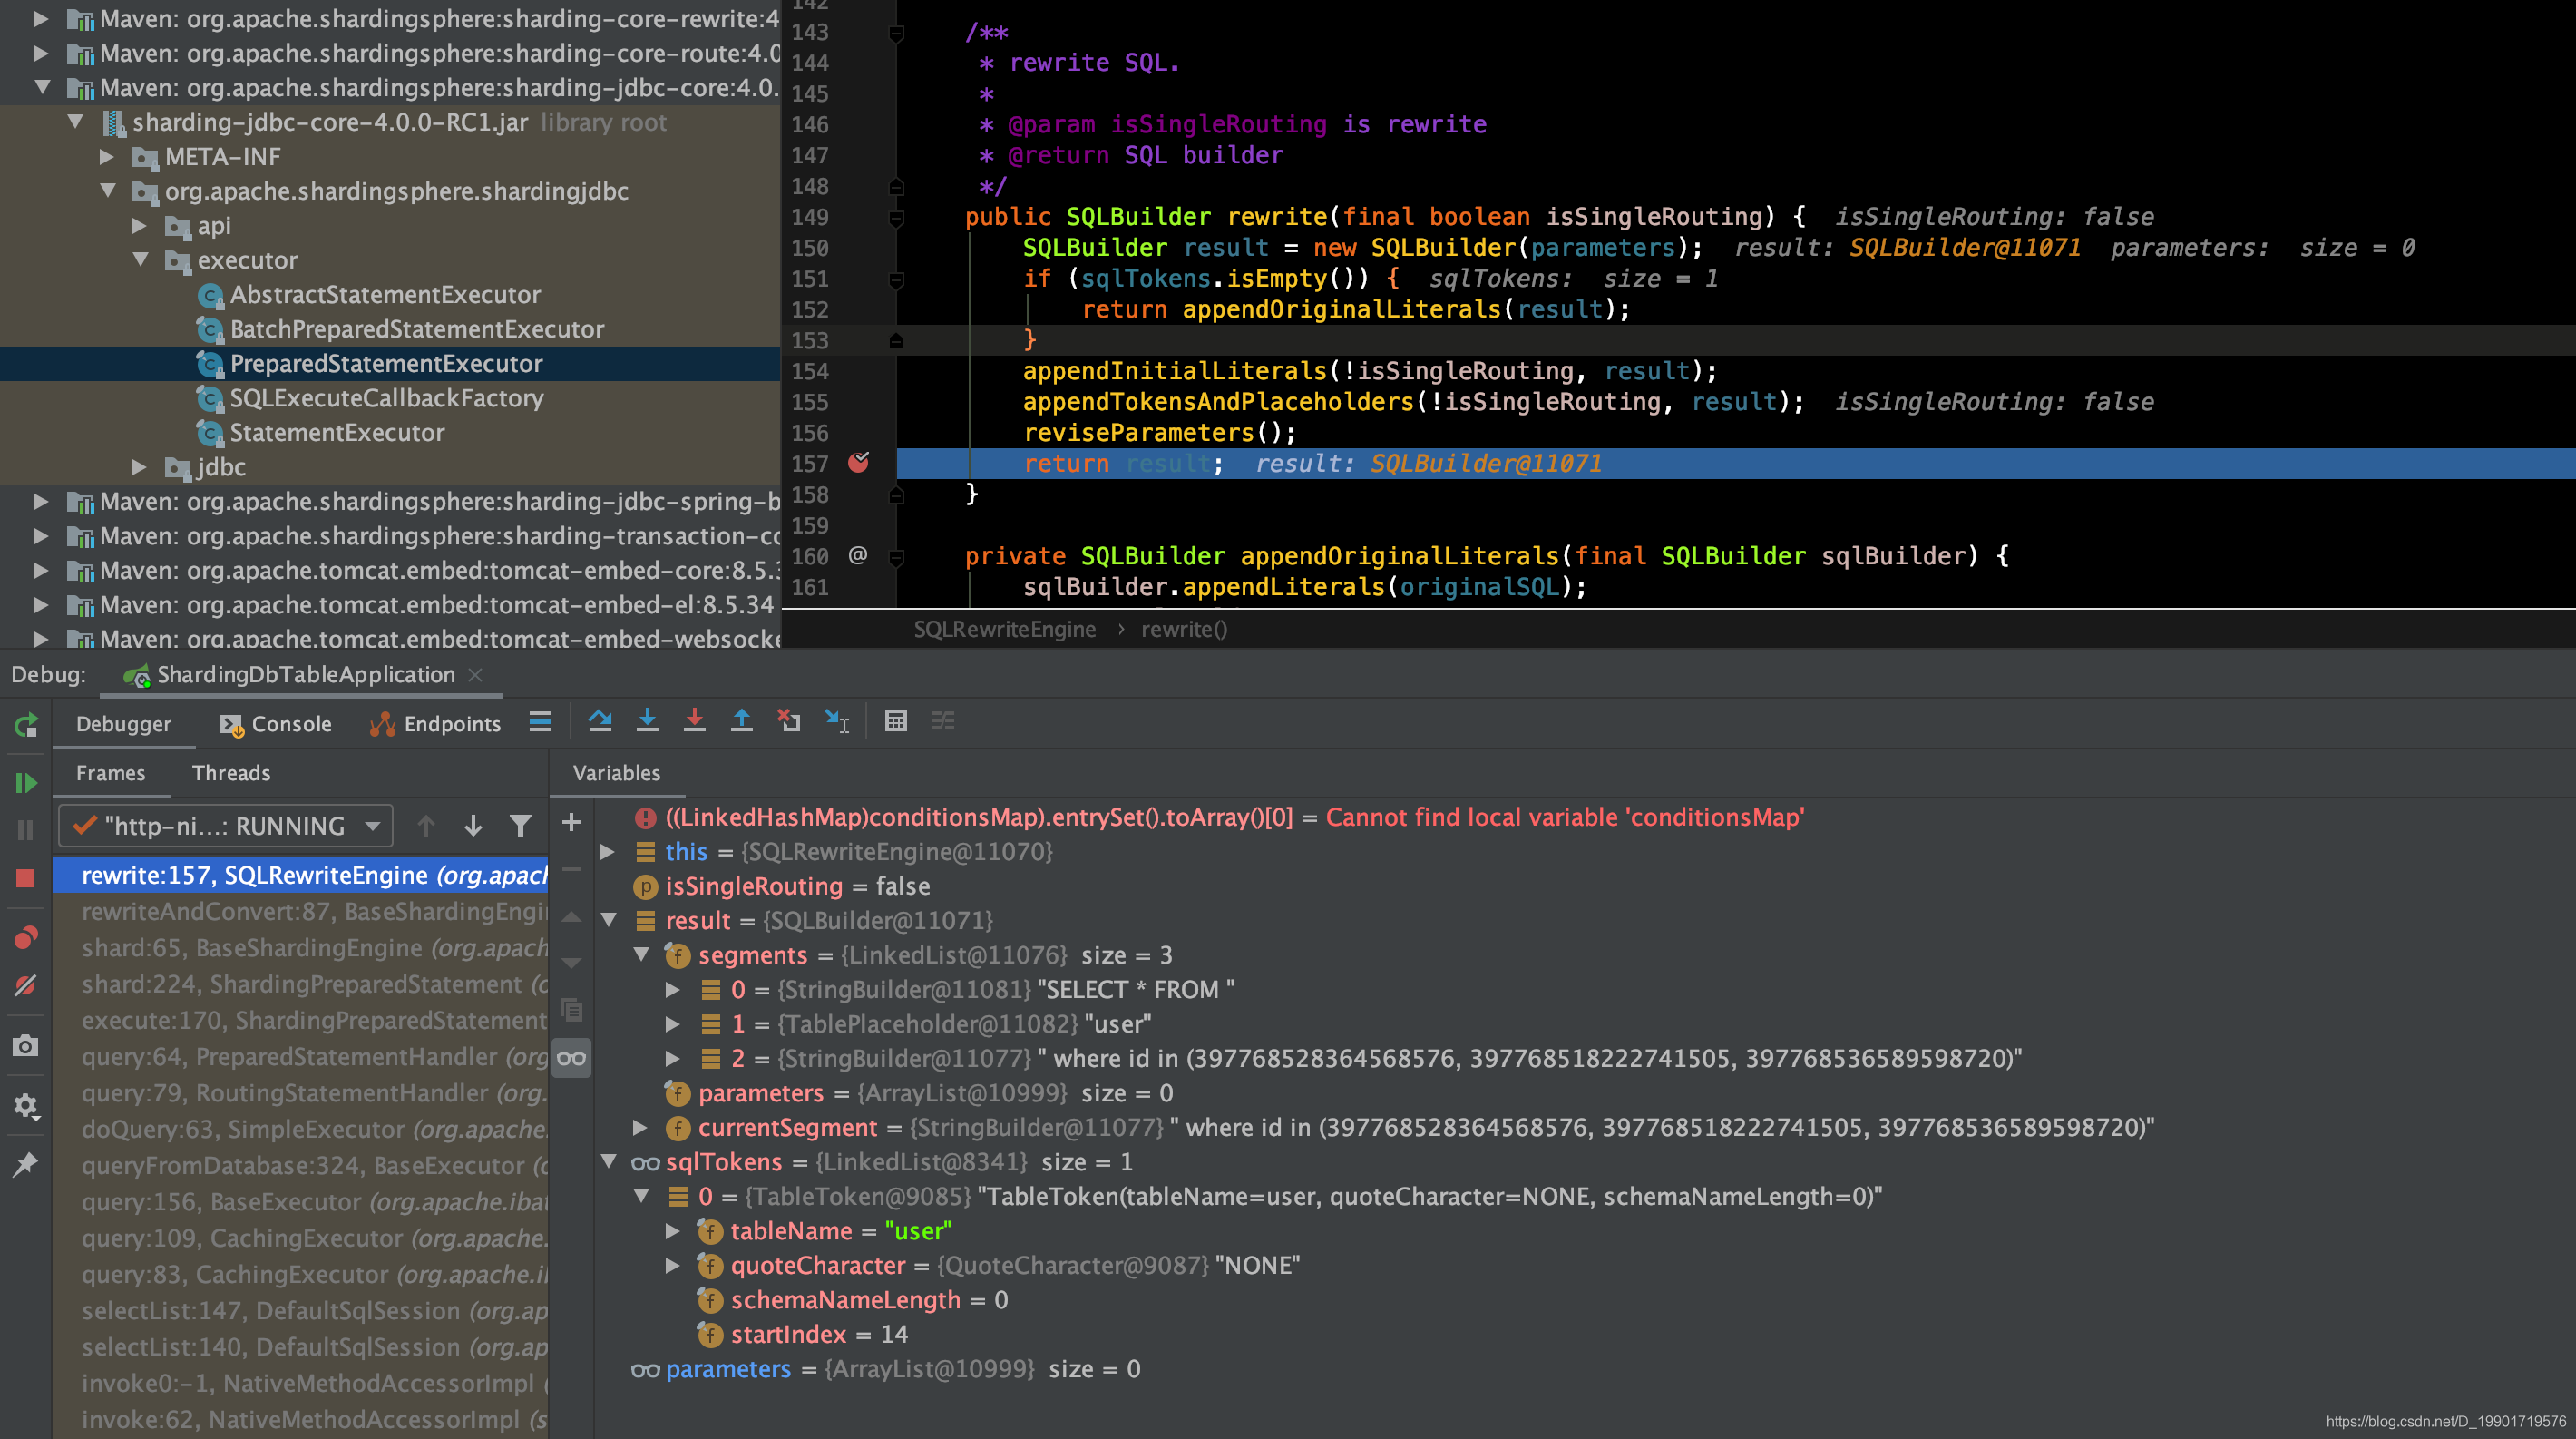Switch to the Console tab
This screenshot has height=1439, width=2576.
point(275,724)
